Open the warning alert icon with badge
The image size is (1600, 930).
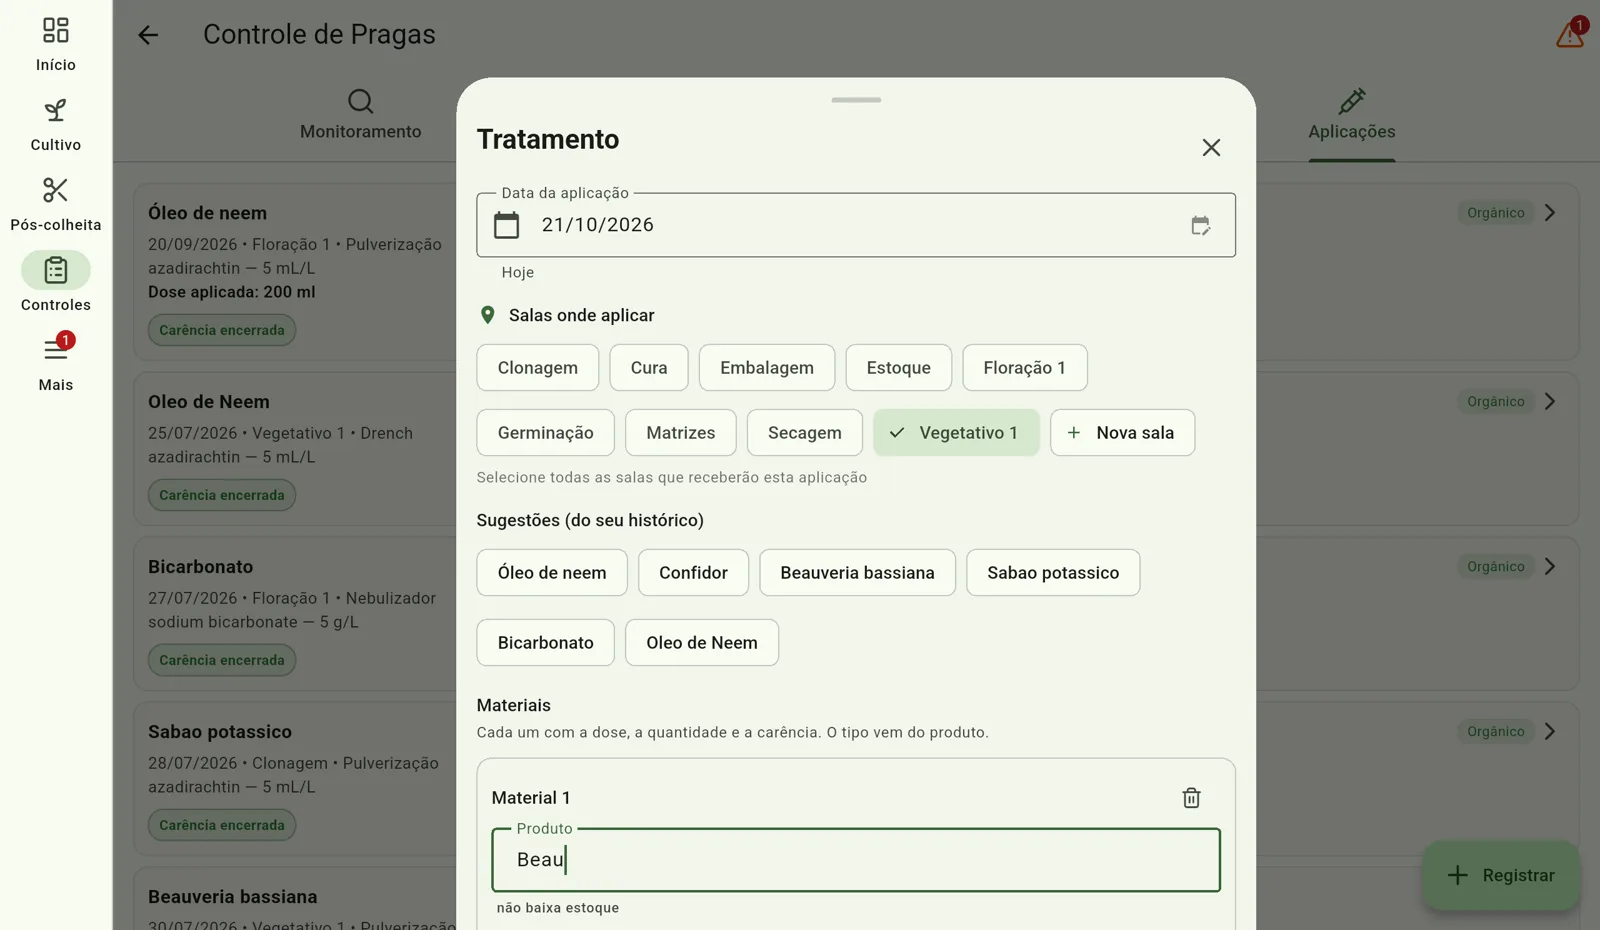[1570, 34]
